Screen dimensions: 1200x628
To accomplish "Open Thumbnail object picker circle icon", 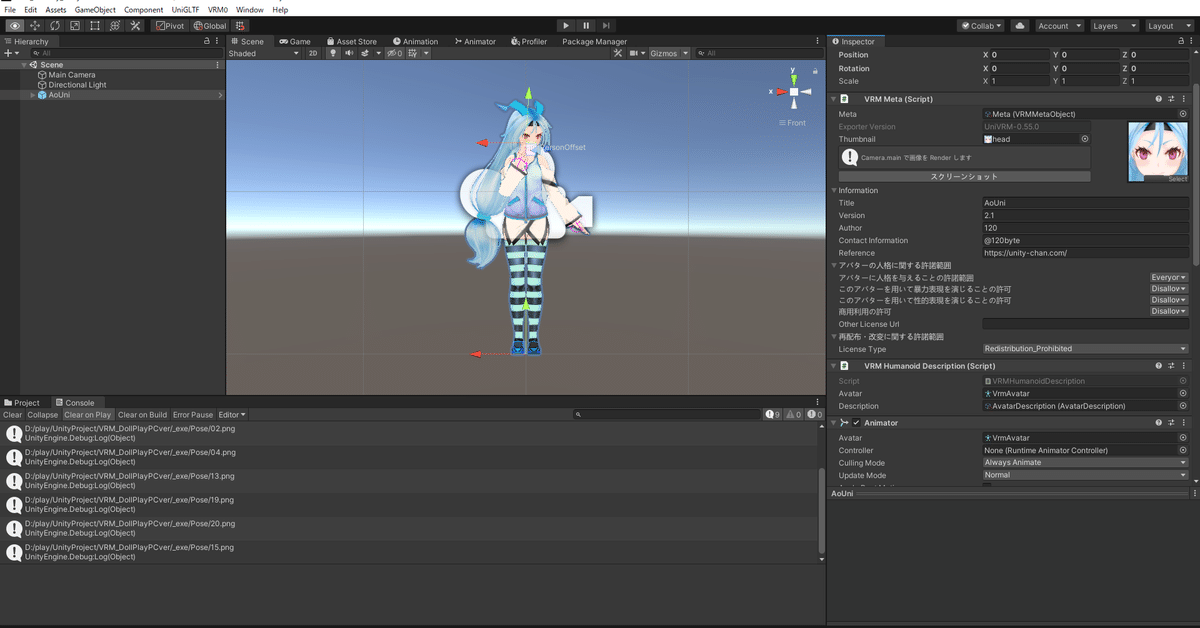I will pyautogui.click(x=1085, y=139).
